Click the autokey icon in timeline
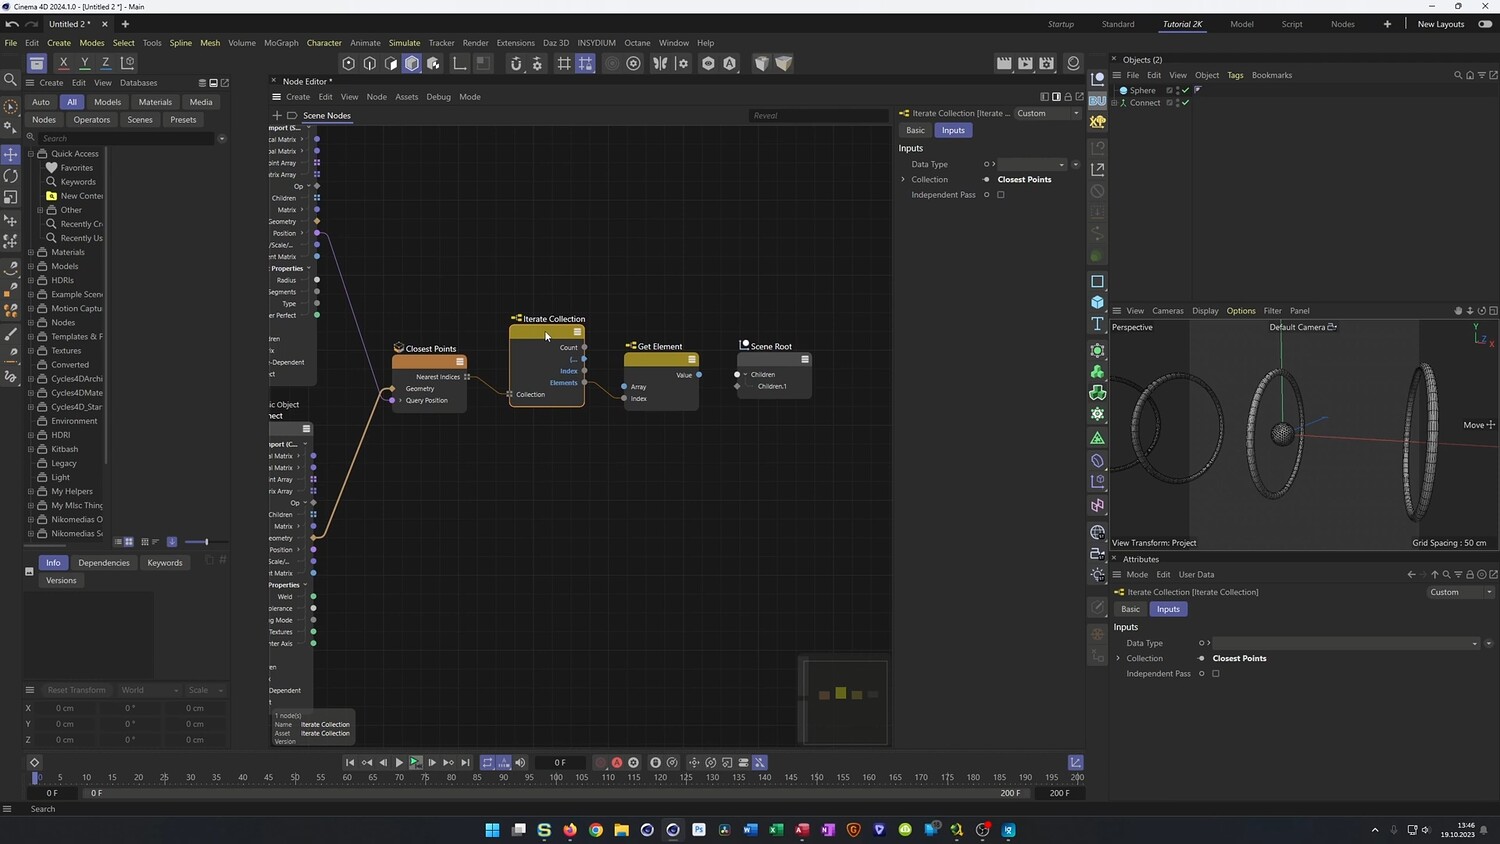This screenshot has width=1500, height=844. (617, 762)
